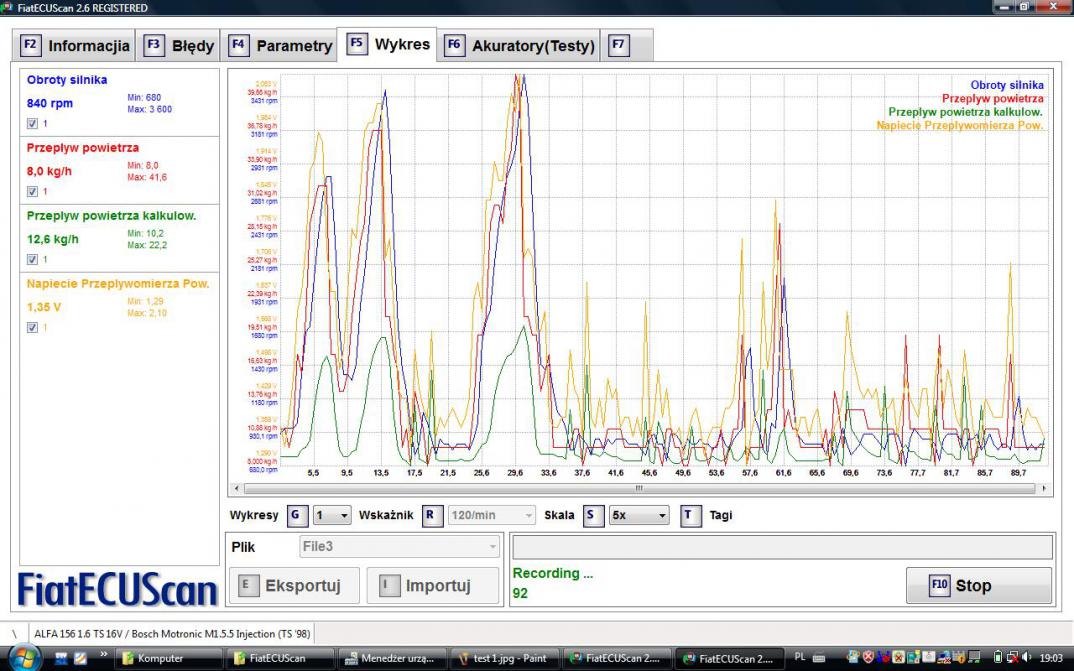Open the Plik File3 dropdown
Screen dimensions: 1074x671
[399, 546]
